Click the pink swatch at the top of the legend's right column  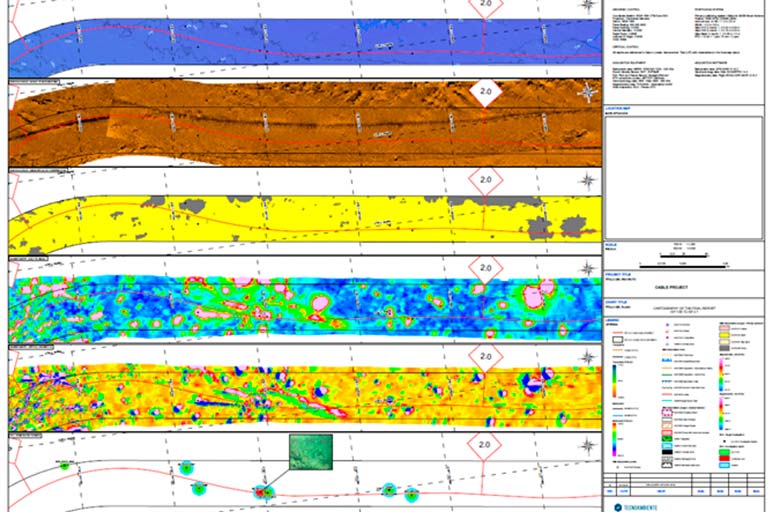tap(725, 328)
